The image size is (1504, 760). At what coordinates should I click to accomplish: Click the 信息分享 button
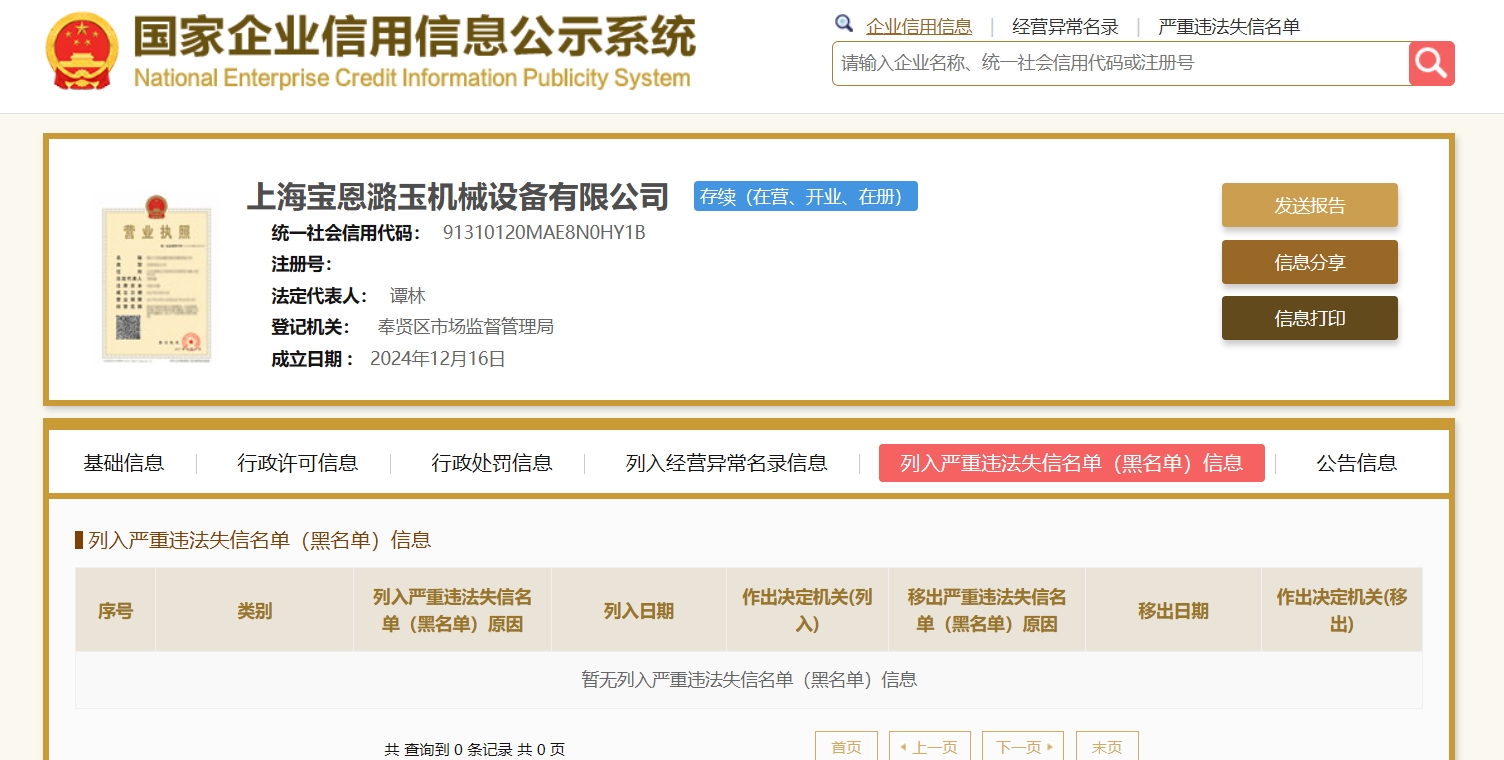point(1310,262)
